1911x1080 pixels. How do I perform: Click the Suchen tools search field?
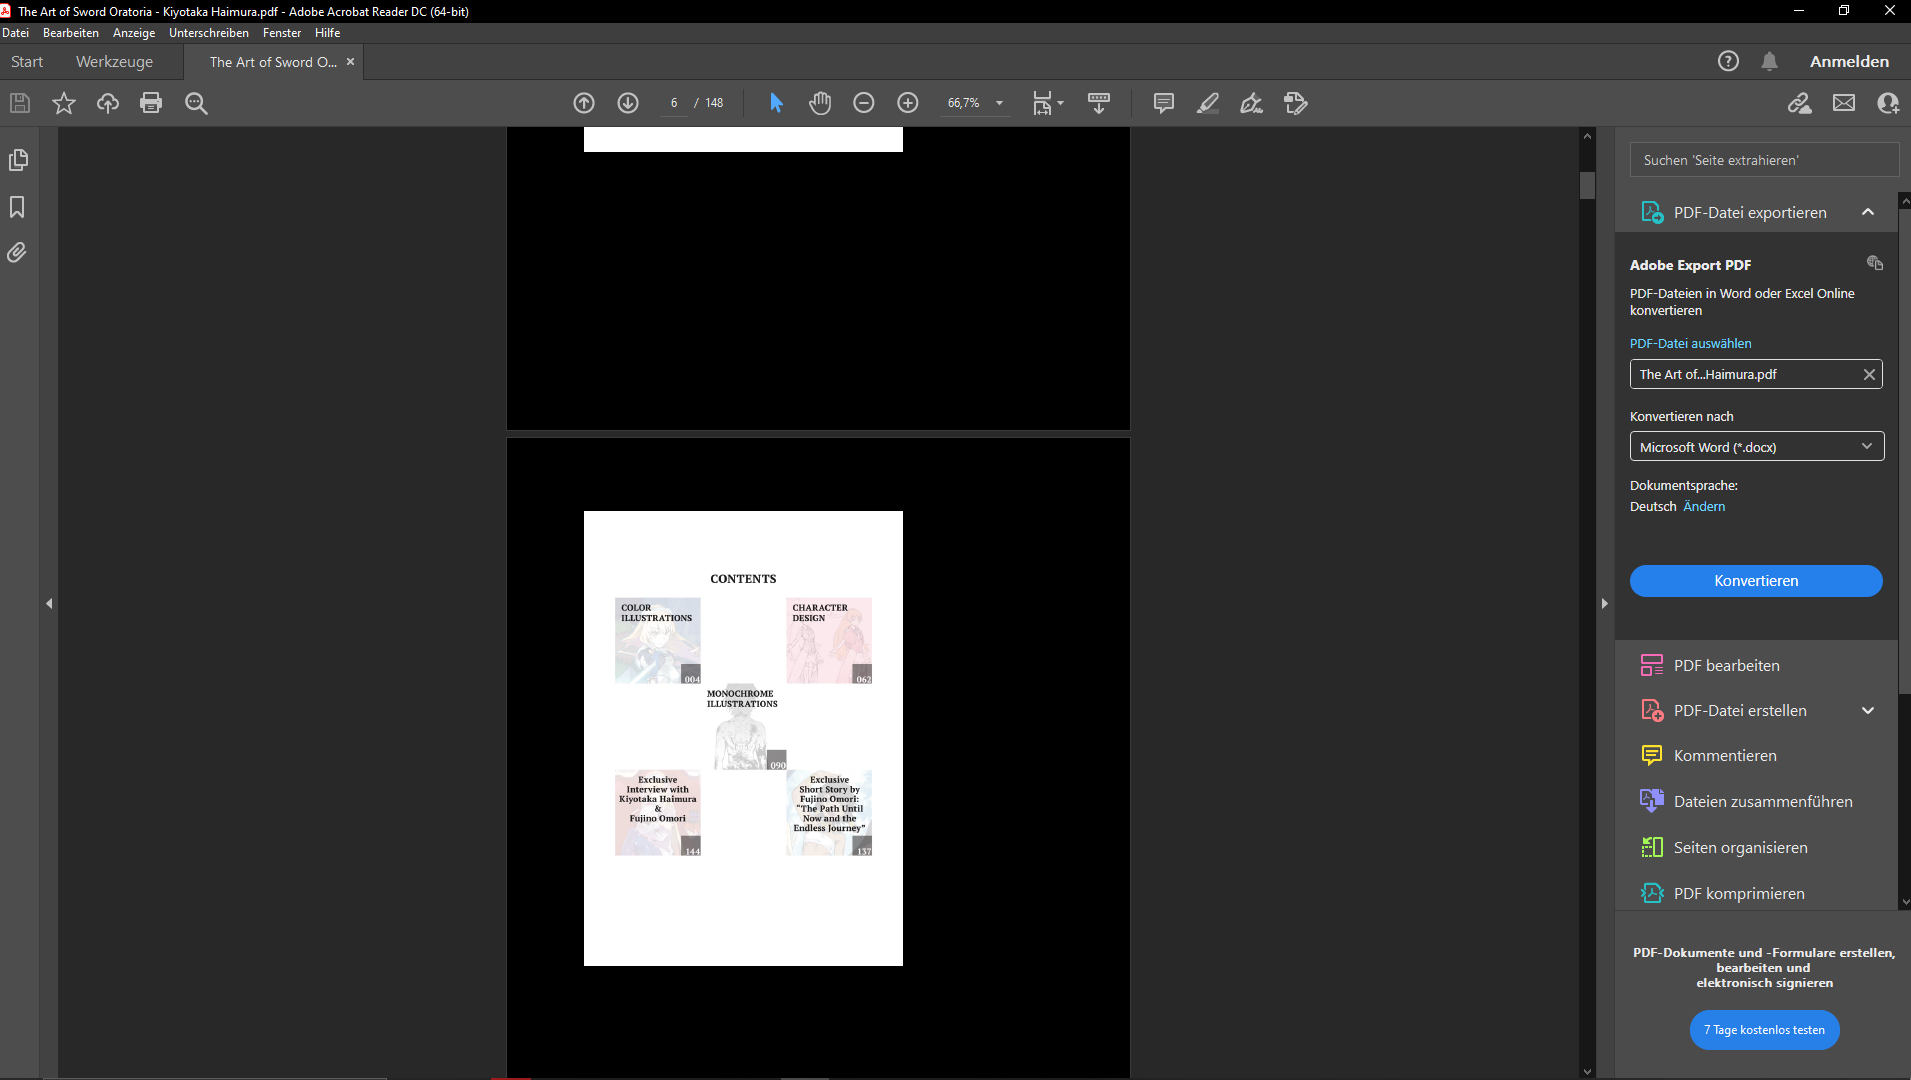point(1763,160)
